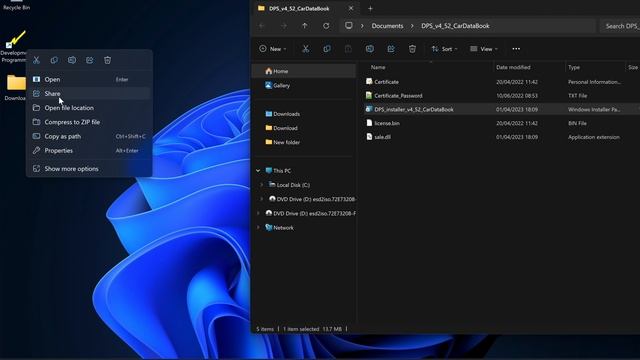Close the DPS_v4_52_CarDataBook Explorer tab
Viewport: 640px width, 360px height.
click(x=351, y=9)
